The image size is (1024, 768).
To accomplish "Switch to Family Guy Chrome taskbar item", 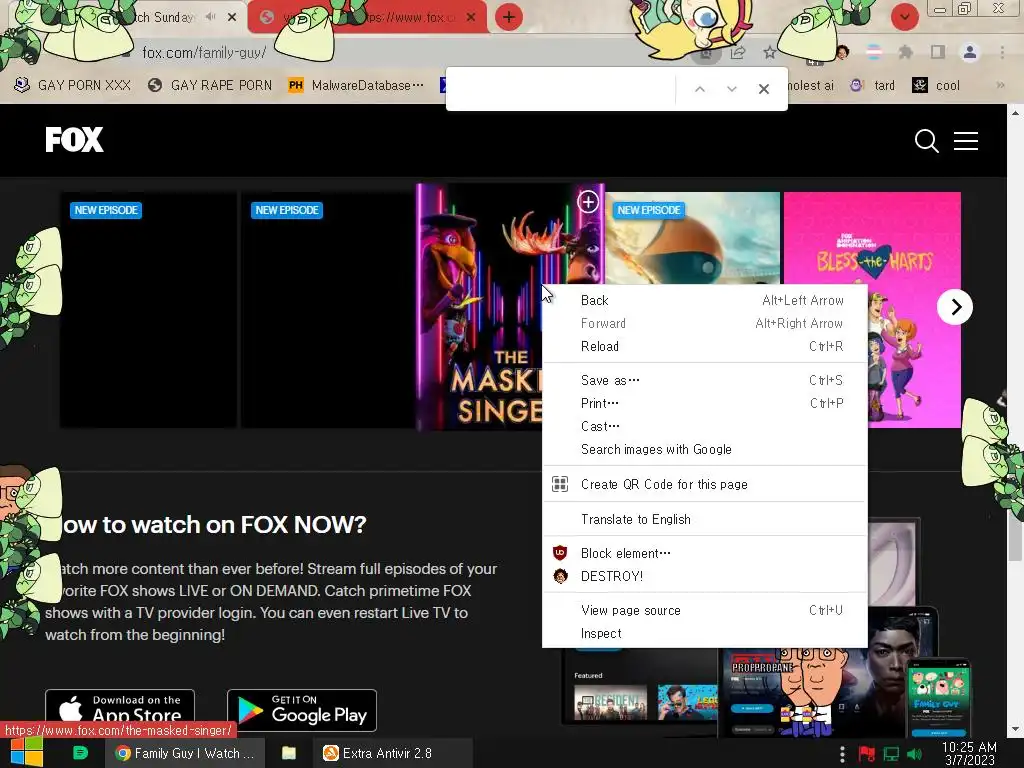I will click(x=185, y=753).
